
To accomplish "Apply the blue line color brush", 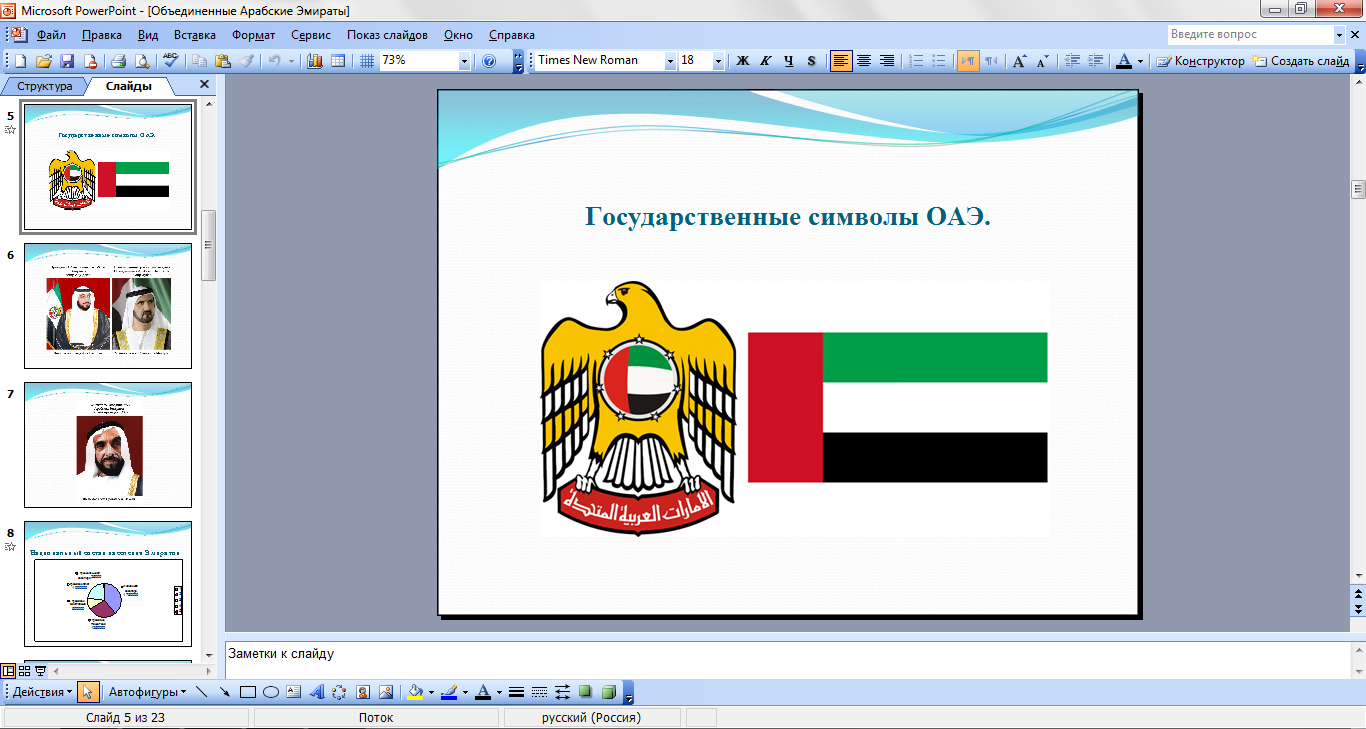I will (x=449, y=692).
